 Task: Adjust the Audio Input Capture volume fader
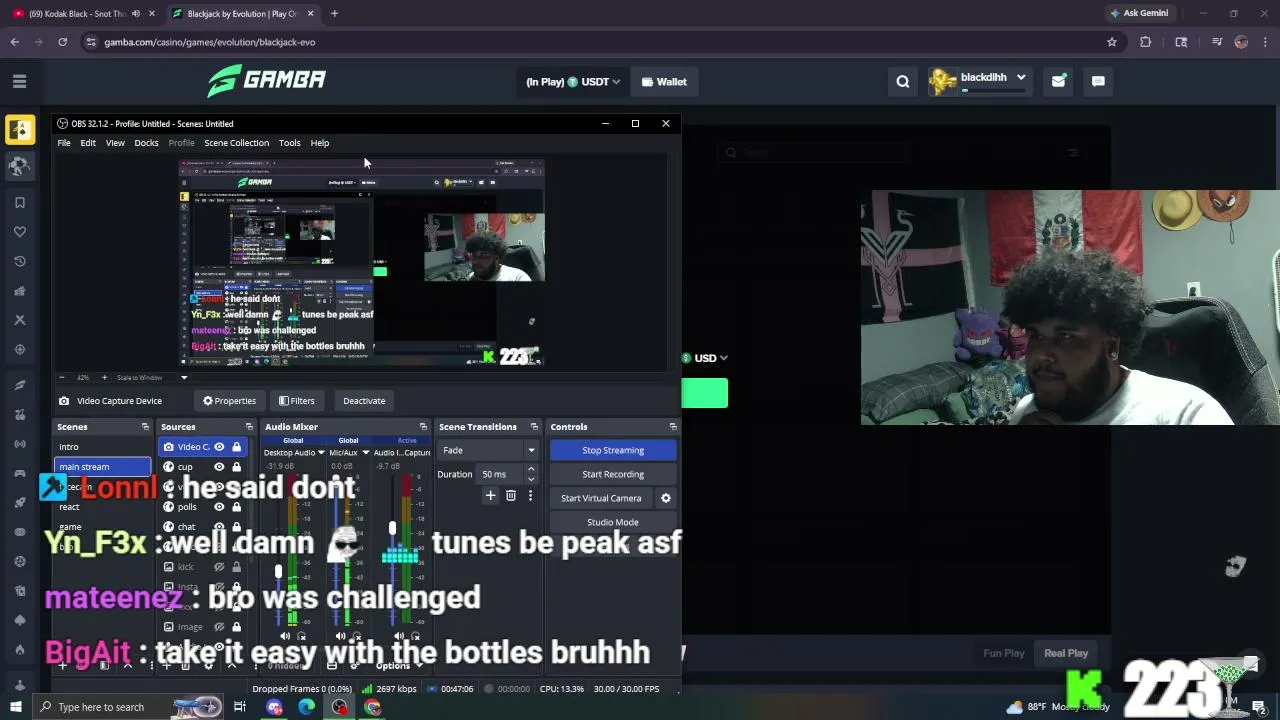[x=392, y=528]
